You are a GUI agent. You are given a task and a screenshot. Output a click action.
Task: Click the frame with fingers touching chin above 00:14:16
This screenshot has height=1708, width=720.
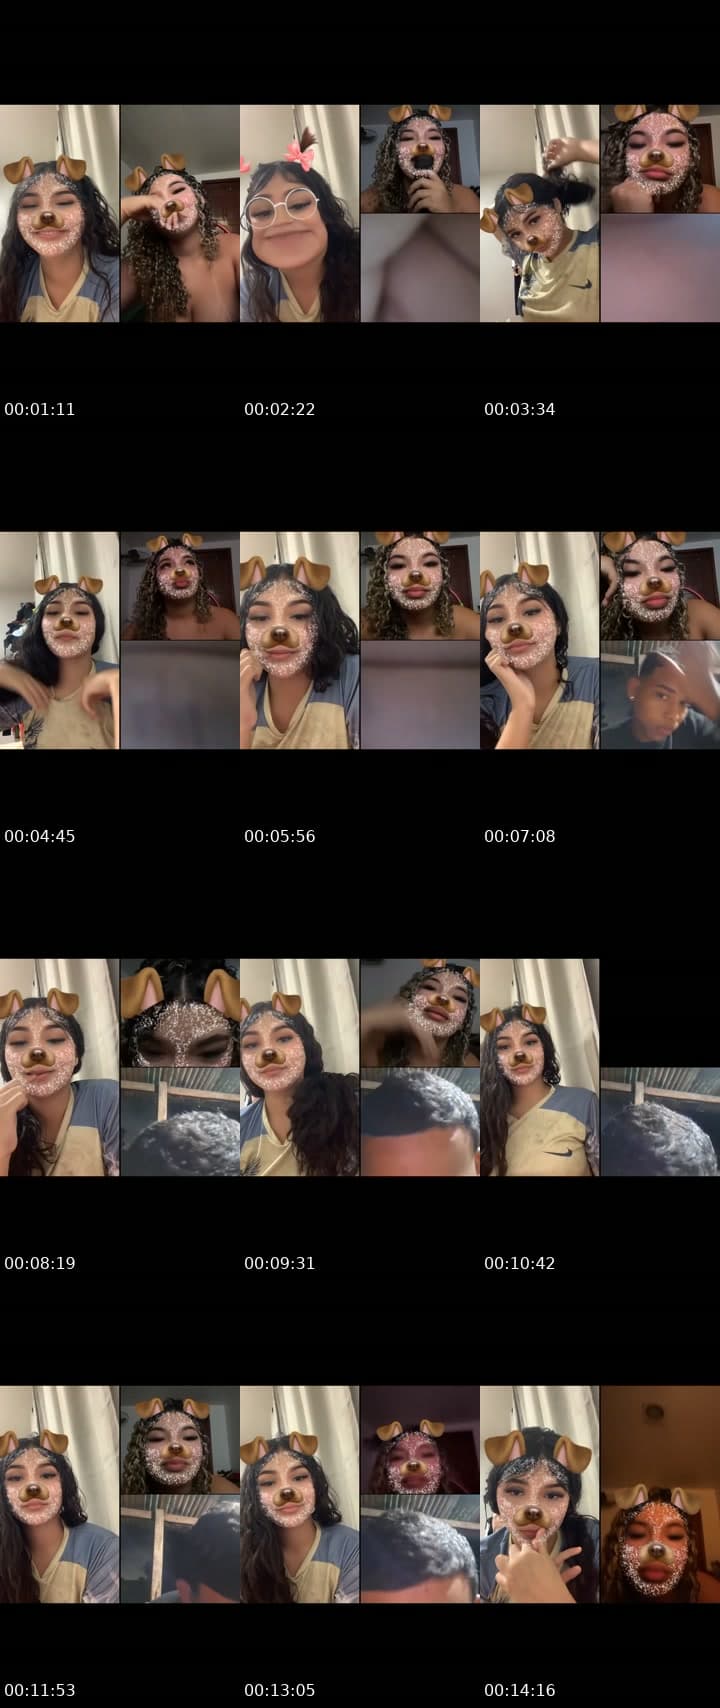(540, 1494)
